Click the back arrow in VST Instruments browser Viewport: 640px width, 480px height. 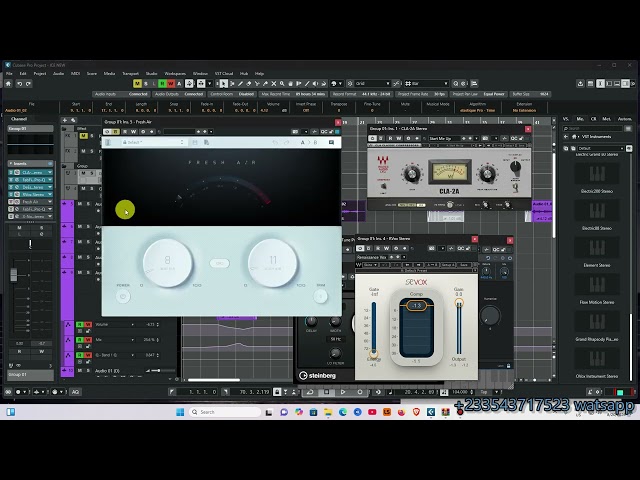click(566, 136)
